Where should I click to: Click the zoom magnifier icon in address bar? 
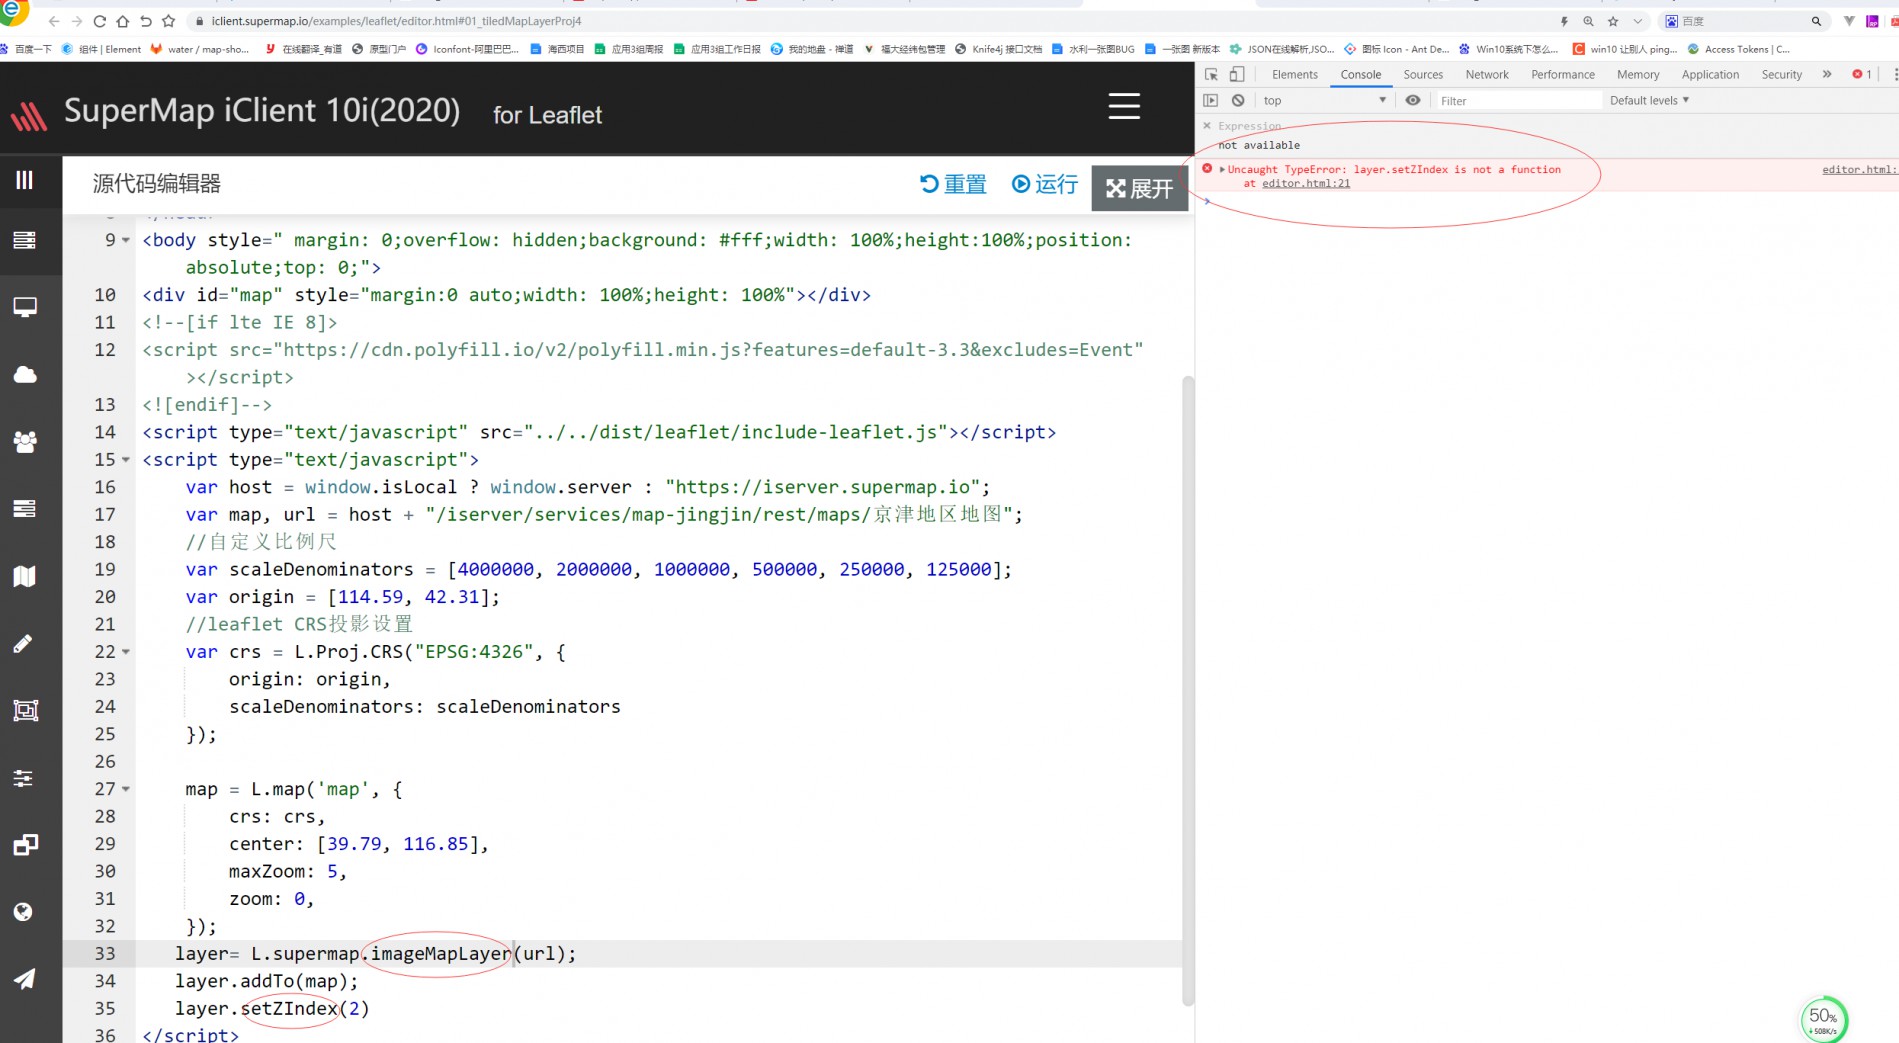pyautogui.click(x=1588, y=21)
